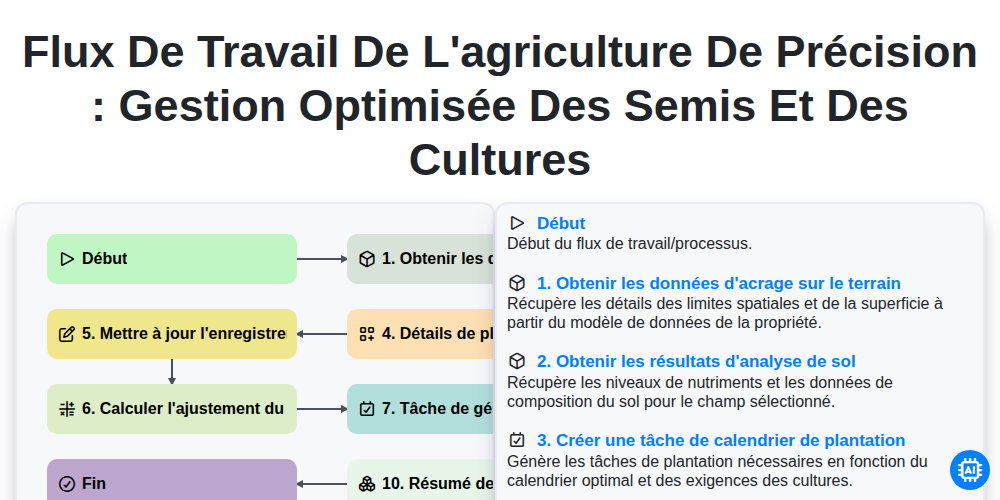The height and width of the screenshot is (500, 1000).
Task: Click the check-circle icon in Fin node
Action: [x=67, y=484]
